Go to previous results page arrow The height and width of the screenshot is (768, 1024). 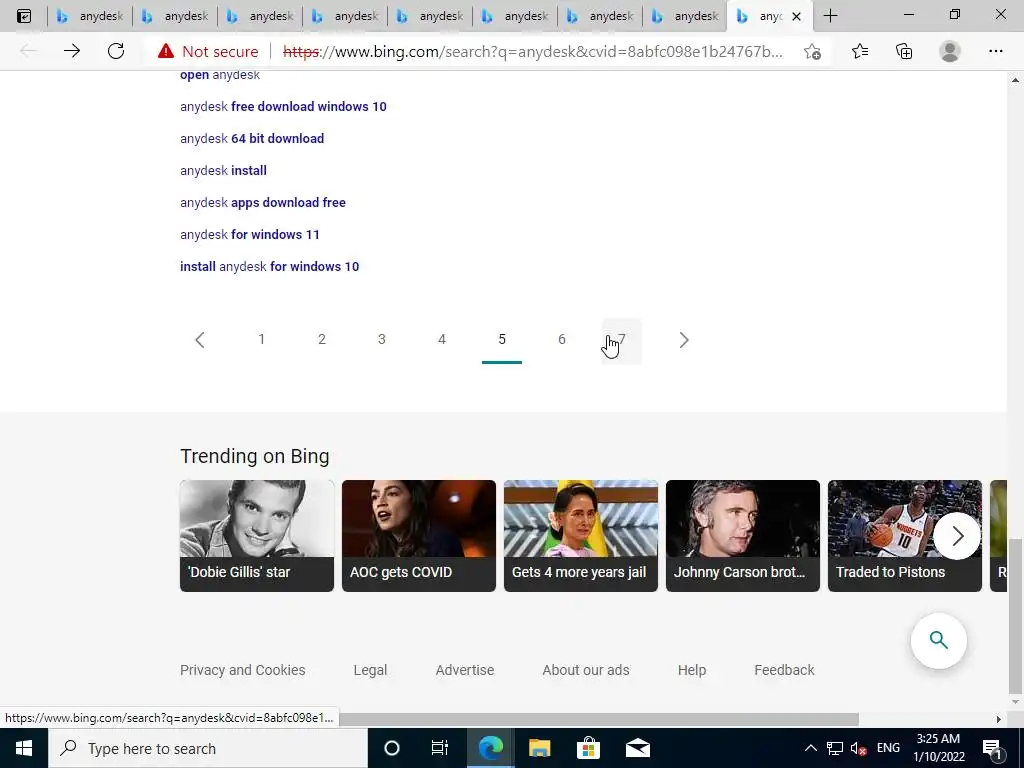(200, 340)
